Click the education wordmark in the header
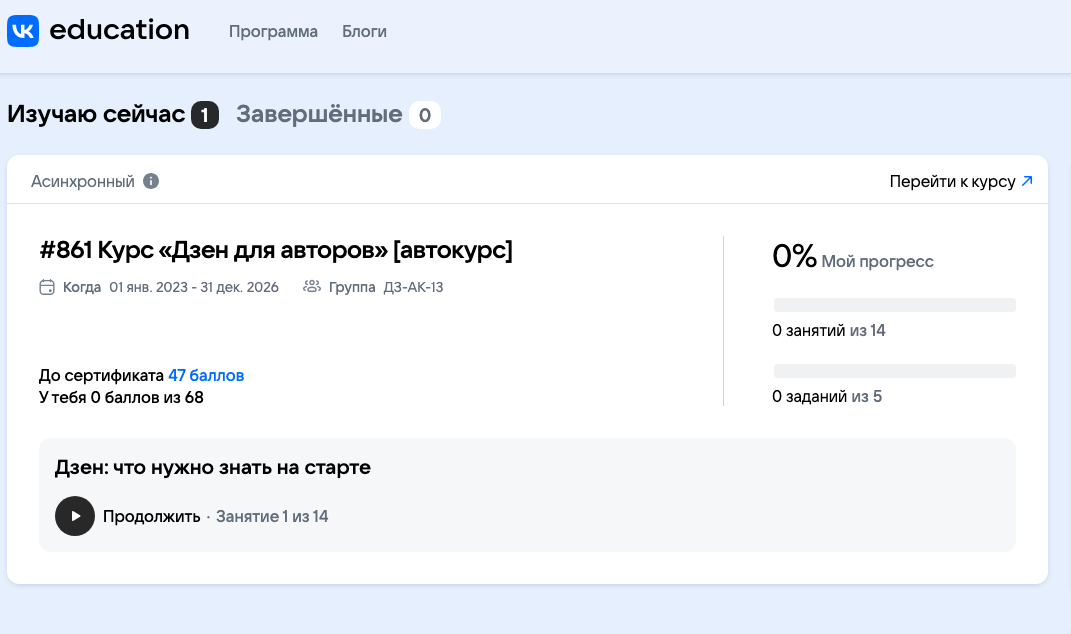Image resolution: width=1071 pixels, height=634 pixels. coord(120,30)
